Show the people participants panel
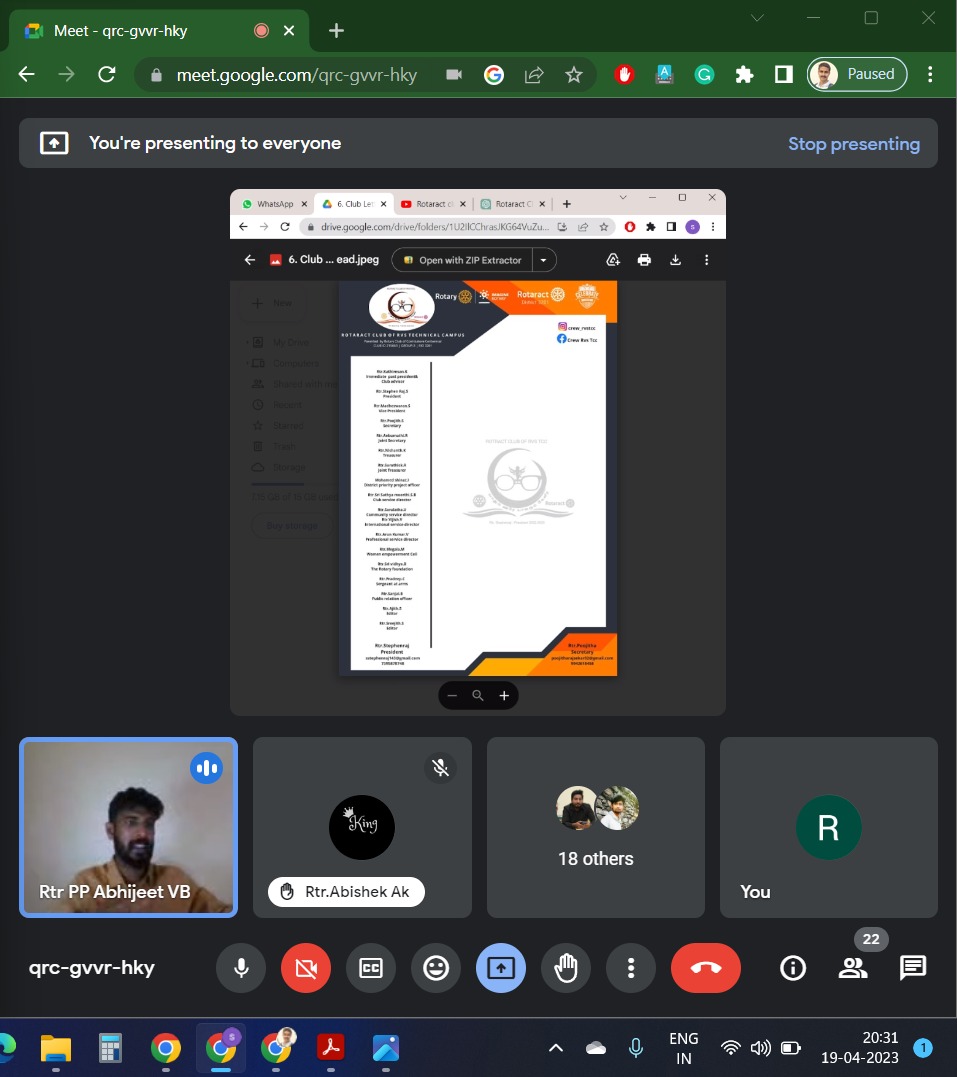 pos(852,968)
